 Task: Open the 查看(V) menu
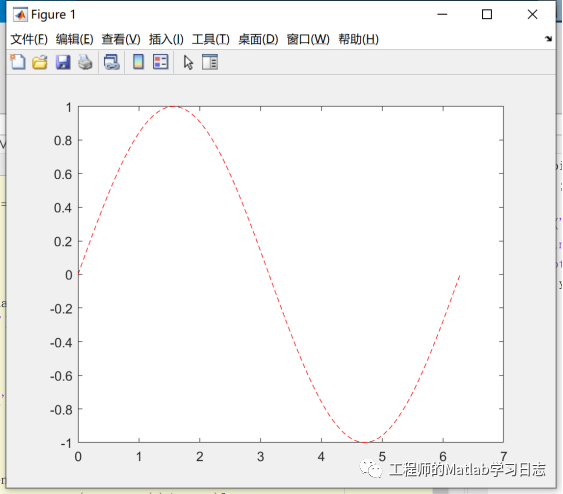(121, 39)
